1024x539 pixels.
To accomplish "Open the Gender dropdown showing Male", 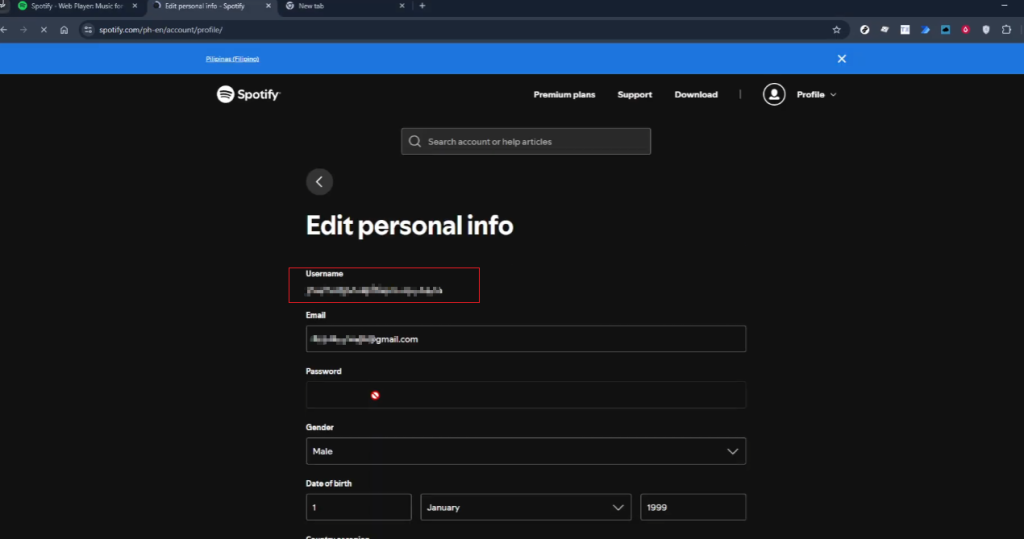I will click(526, 451).
